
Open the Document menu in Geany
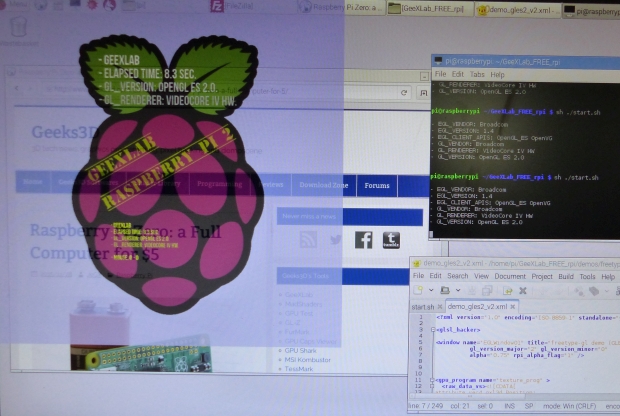click(510, 276)
